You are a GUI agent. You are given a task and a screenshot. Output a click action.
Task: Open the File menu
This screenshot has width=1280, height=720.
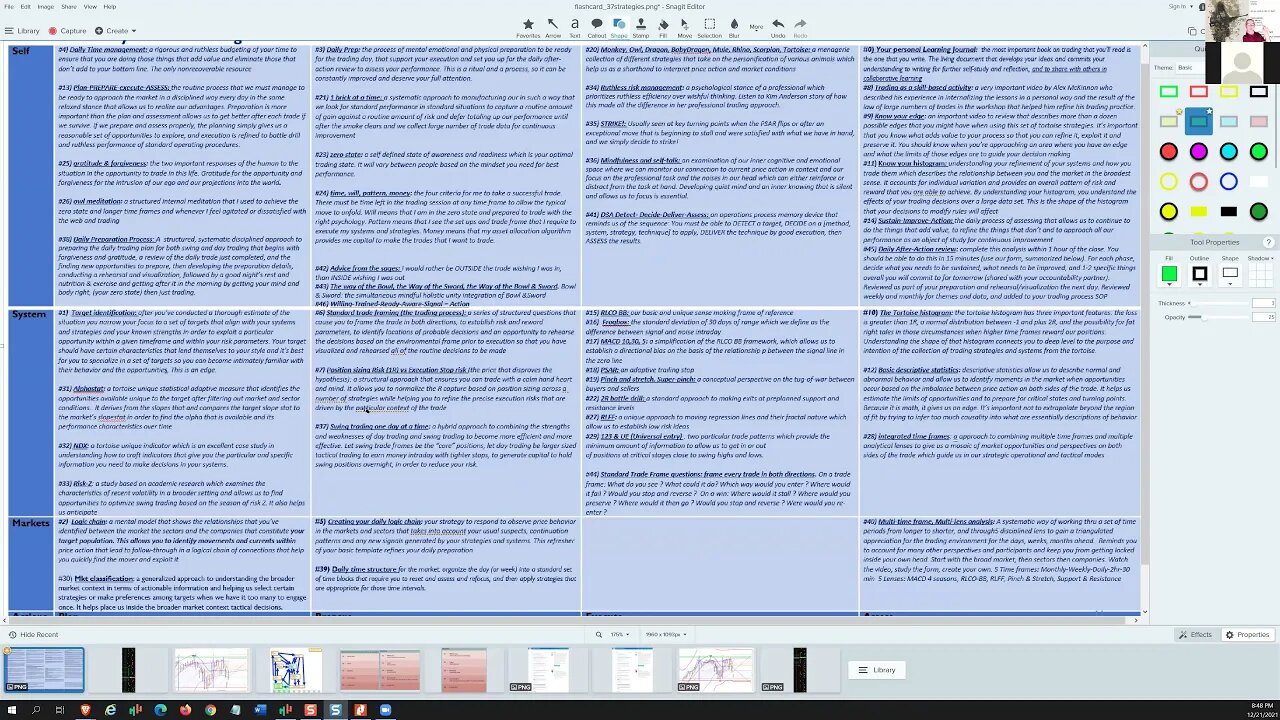point(10,6)
